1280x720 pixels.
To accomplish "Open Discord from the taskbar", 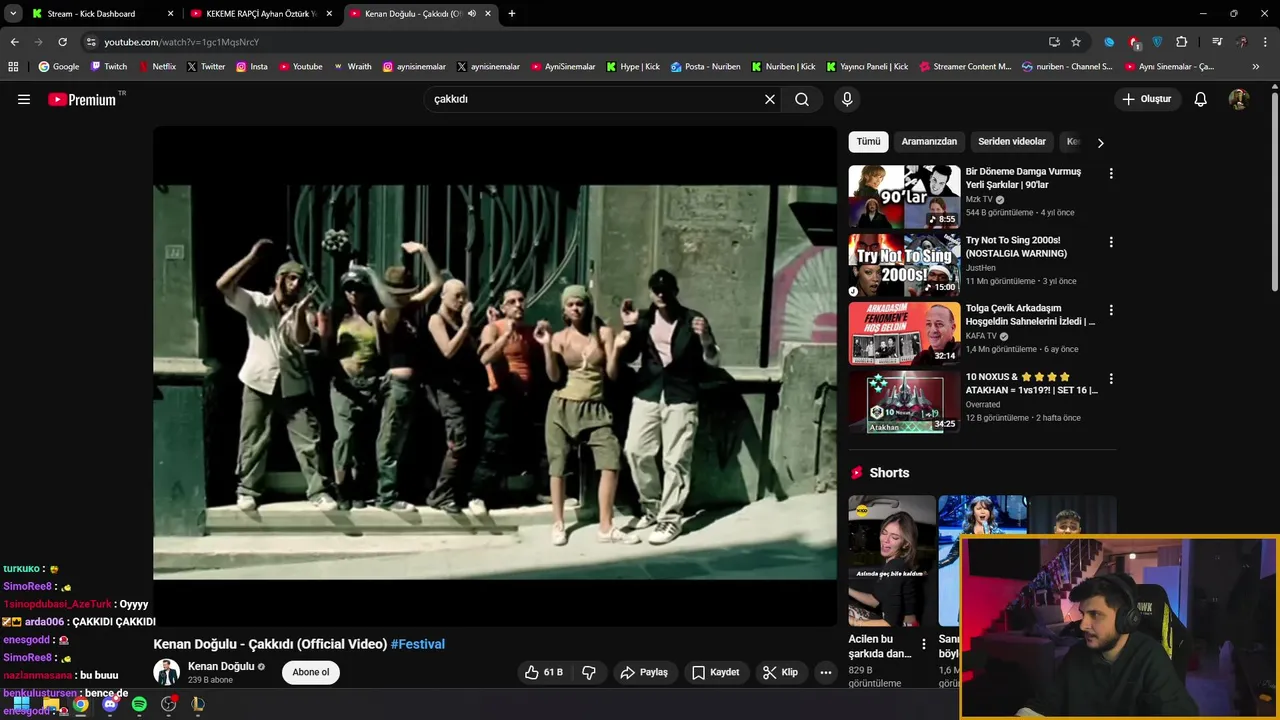I will point(110,704).
